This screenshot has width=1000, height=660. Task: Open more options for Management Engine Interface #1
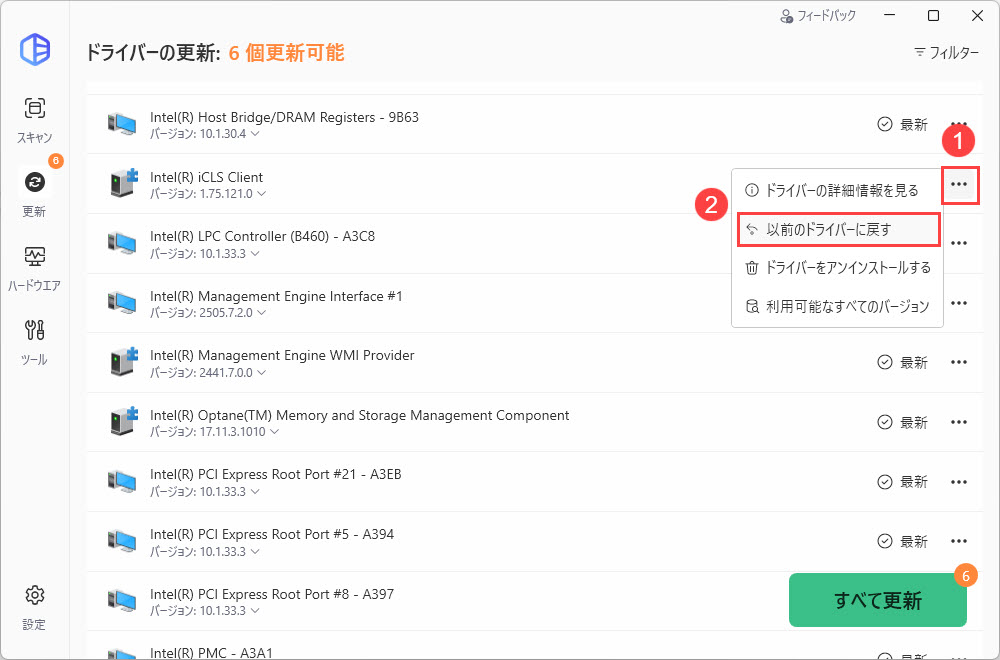[x=959, y=303]
